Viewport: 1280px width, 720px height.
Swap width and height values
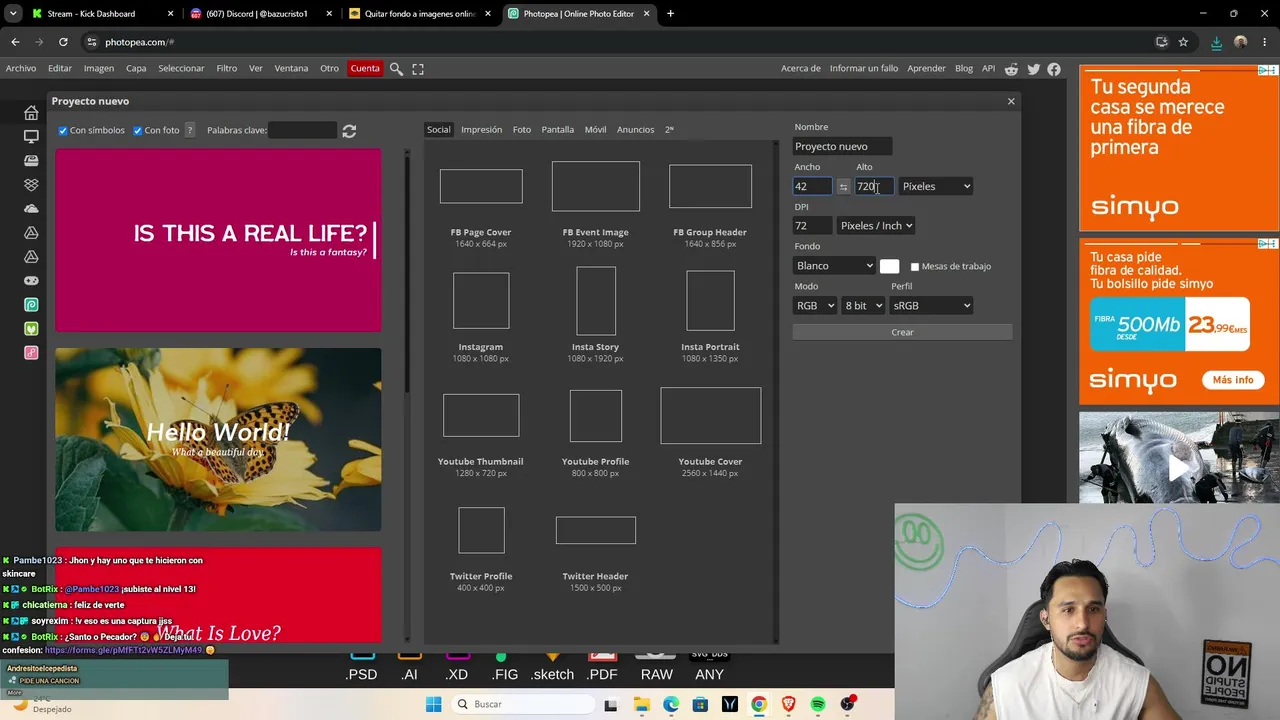843,187
